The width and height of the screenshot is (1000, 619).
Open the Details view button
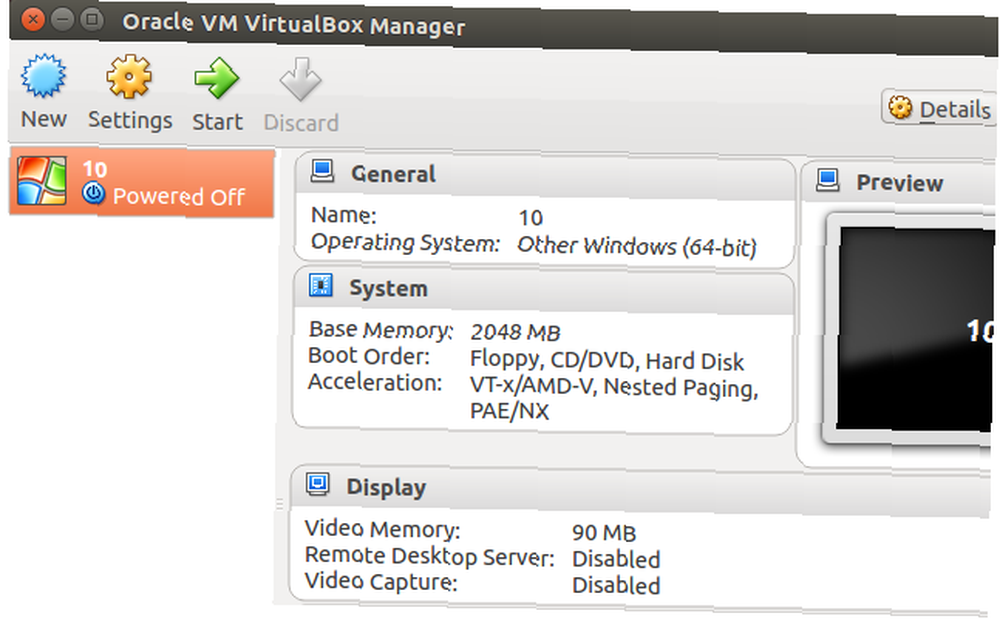(940, 108)
